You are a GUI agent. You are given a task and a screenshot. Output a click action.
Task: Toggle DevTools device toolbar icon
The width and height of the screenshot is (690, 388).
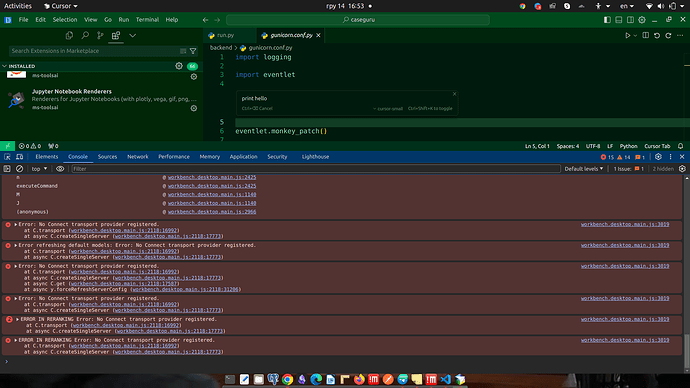click(19, 157)
